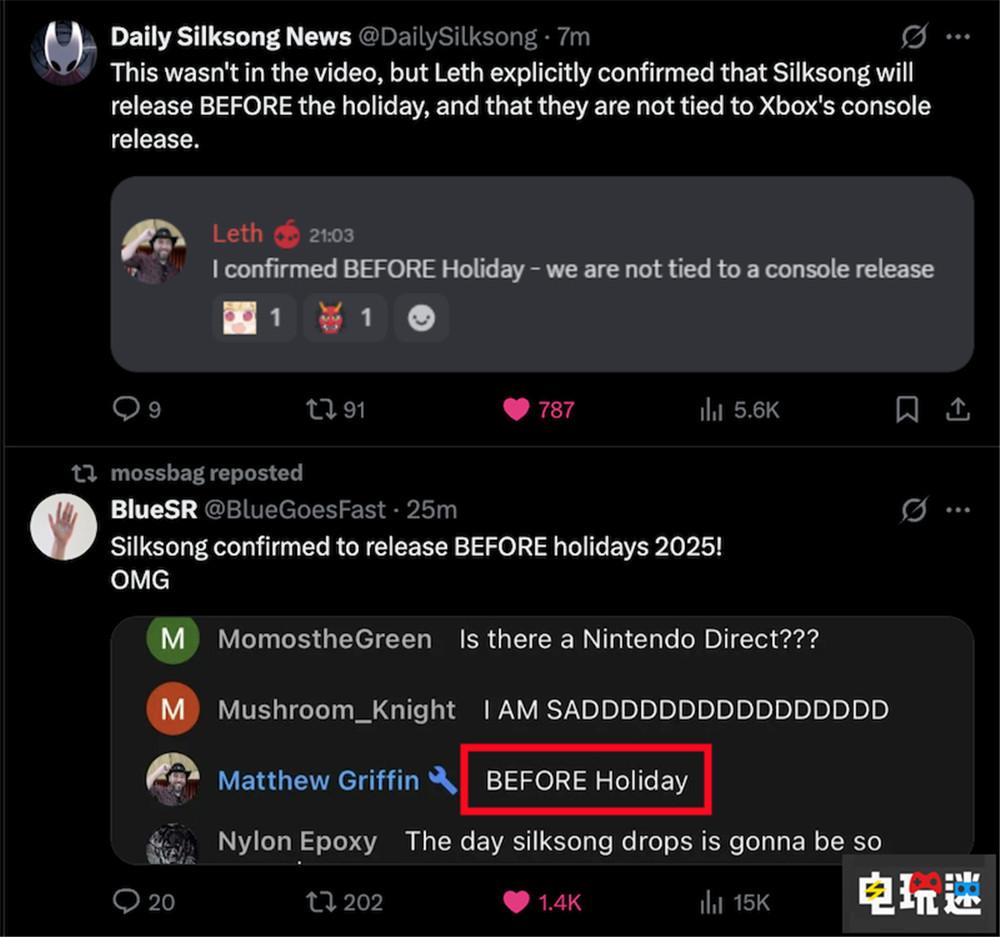Open Daily Silksong News profile picture
The height and width of the screenshot is (937, 1000).
(64, 51)
